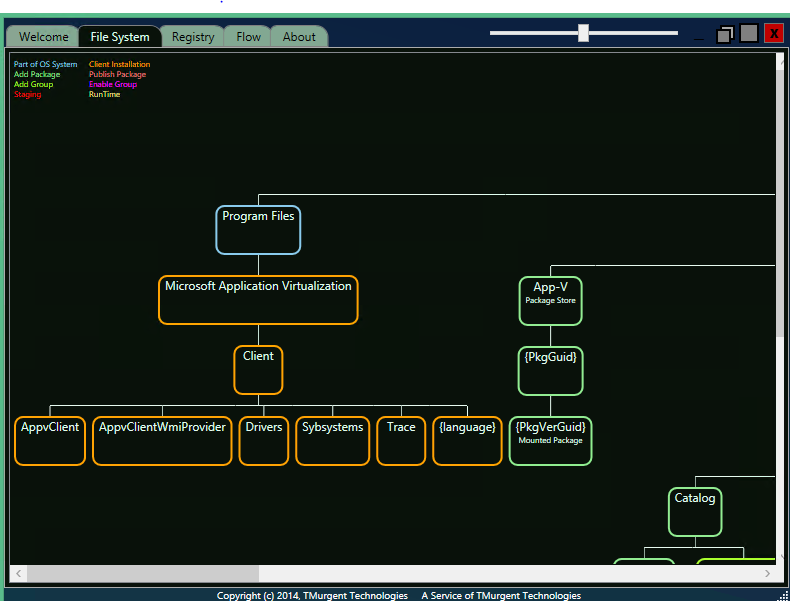The height and width of the screenshot is (601, 790).
Task: Click the Add Package legend entry
Action: (x=37, y=74)
